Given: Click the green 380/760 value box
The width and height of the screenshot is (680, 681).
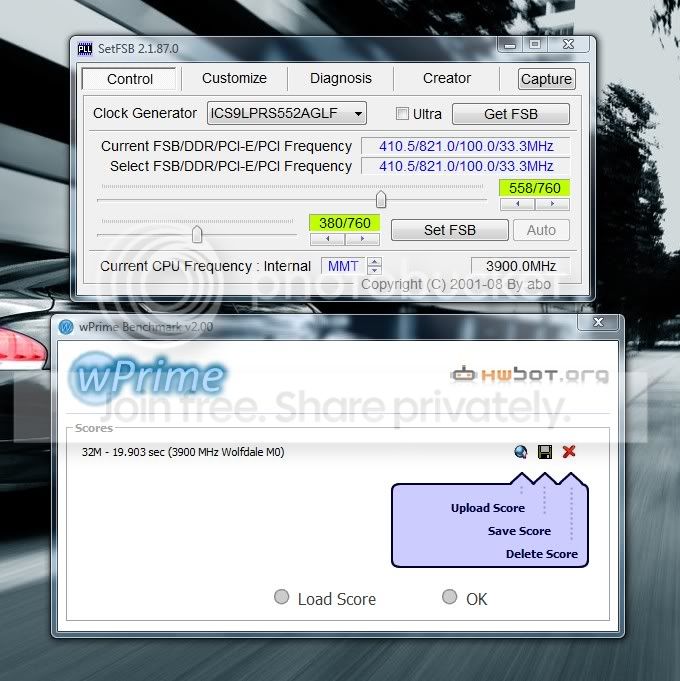Looking at the screenshot, I should (x=344, y=223).
